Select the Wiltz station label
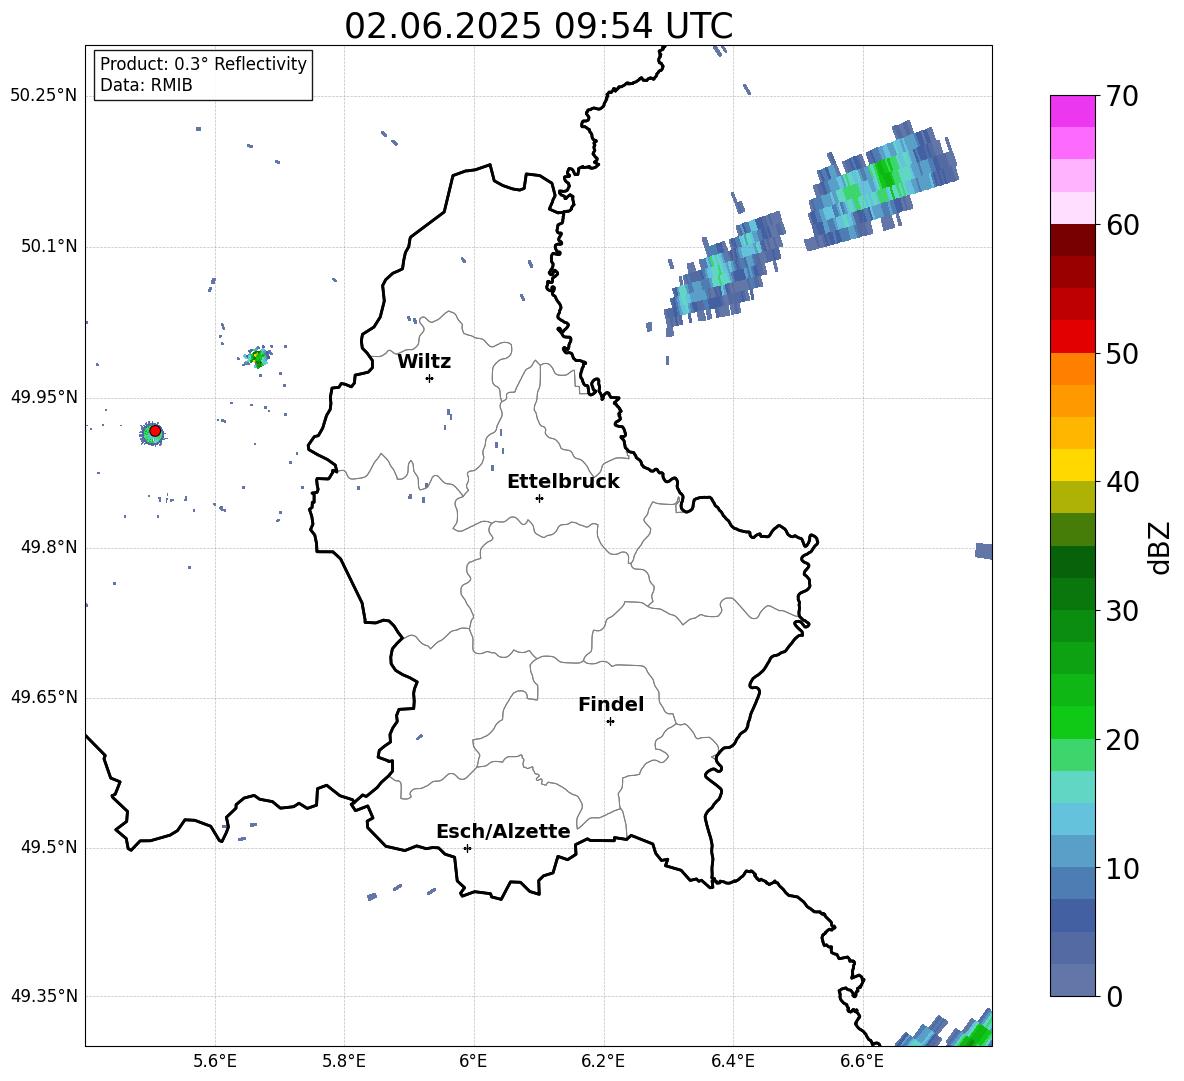Viewport: 1184px width, 1081px height. 424,362
